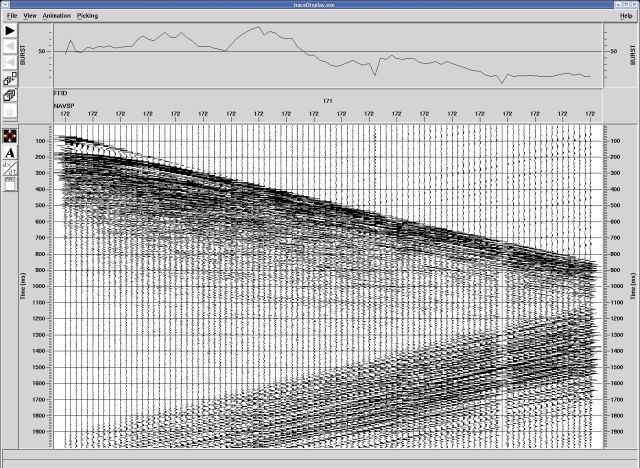The width and height of the screenshot is (640, 468).
Task: Choose the dx/dt velocity measurement tool
Action: click(10, 169)
